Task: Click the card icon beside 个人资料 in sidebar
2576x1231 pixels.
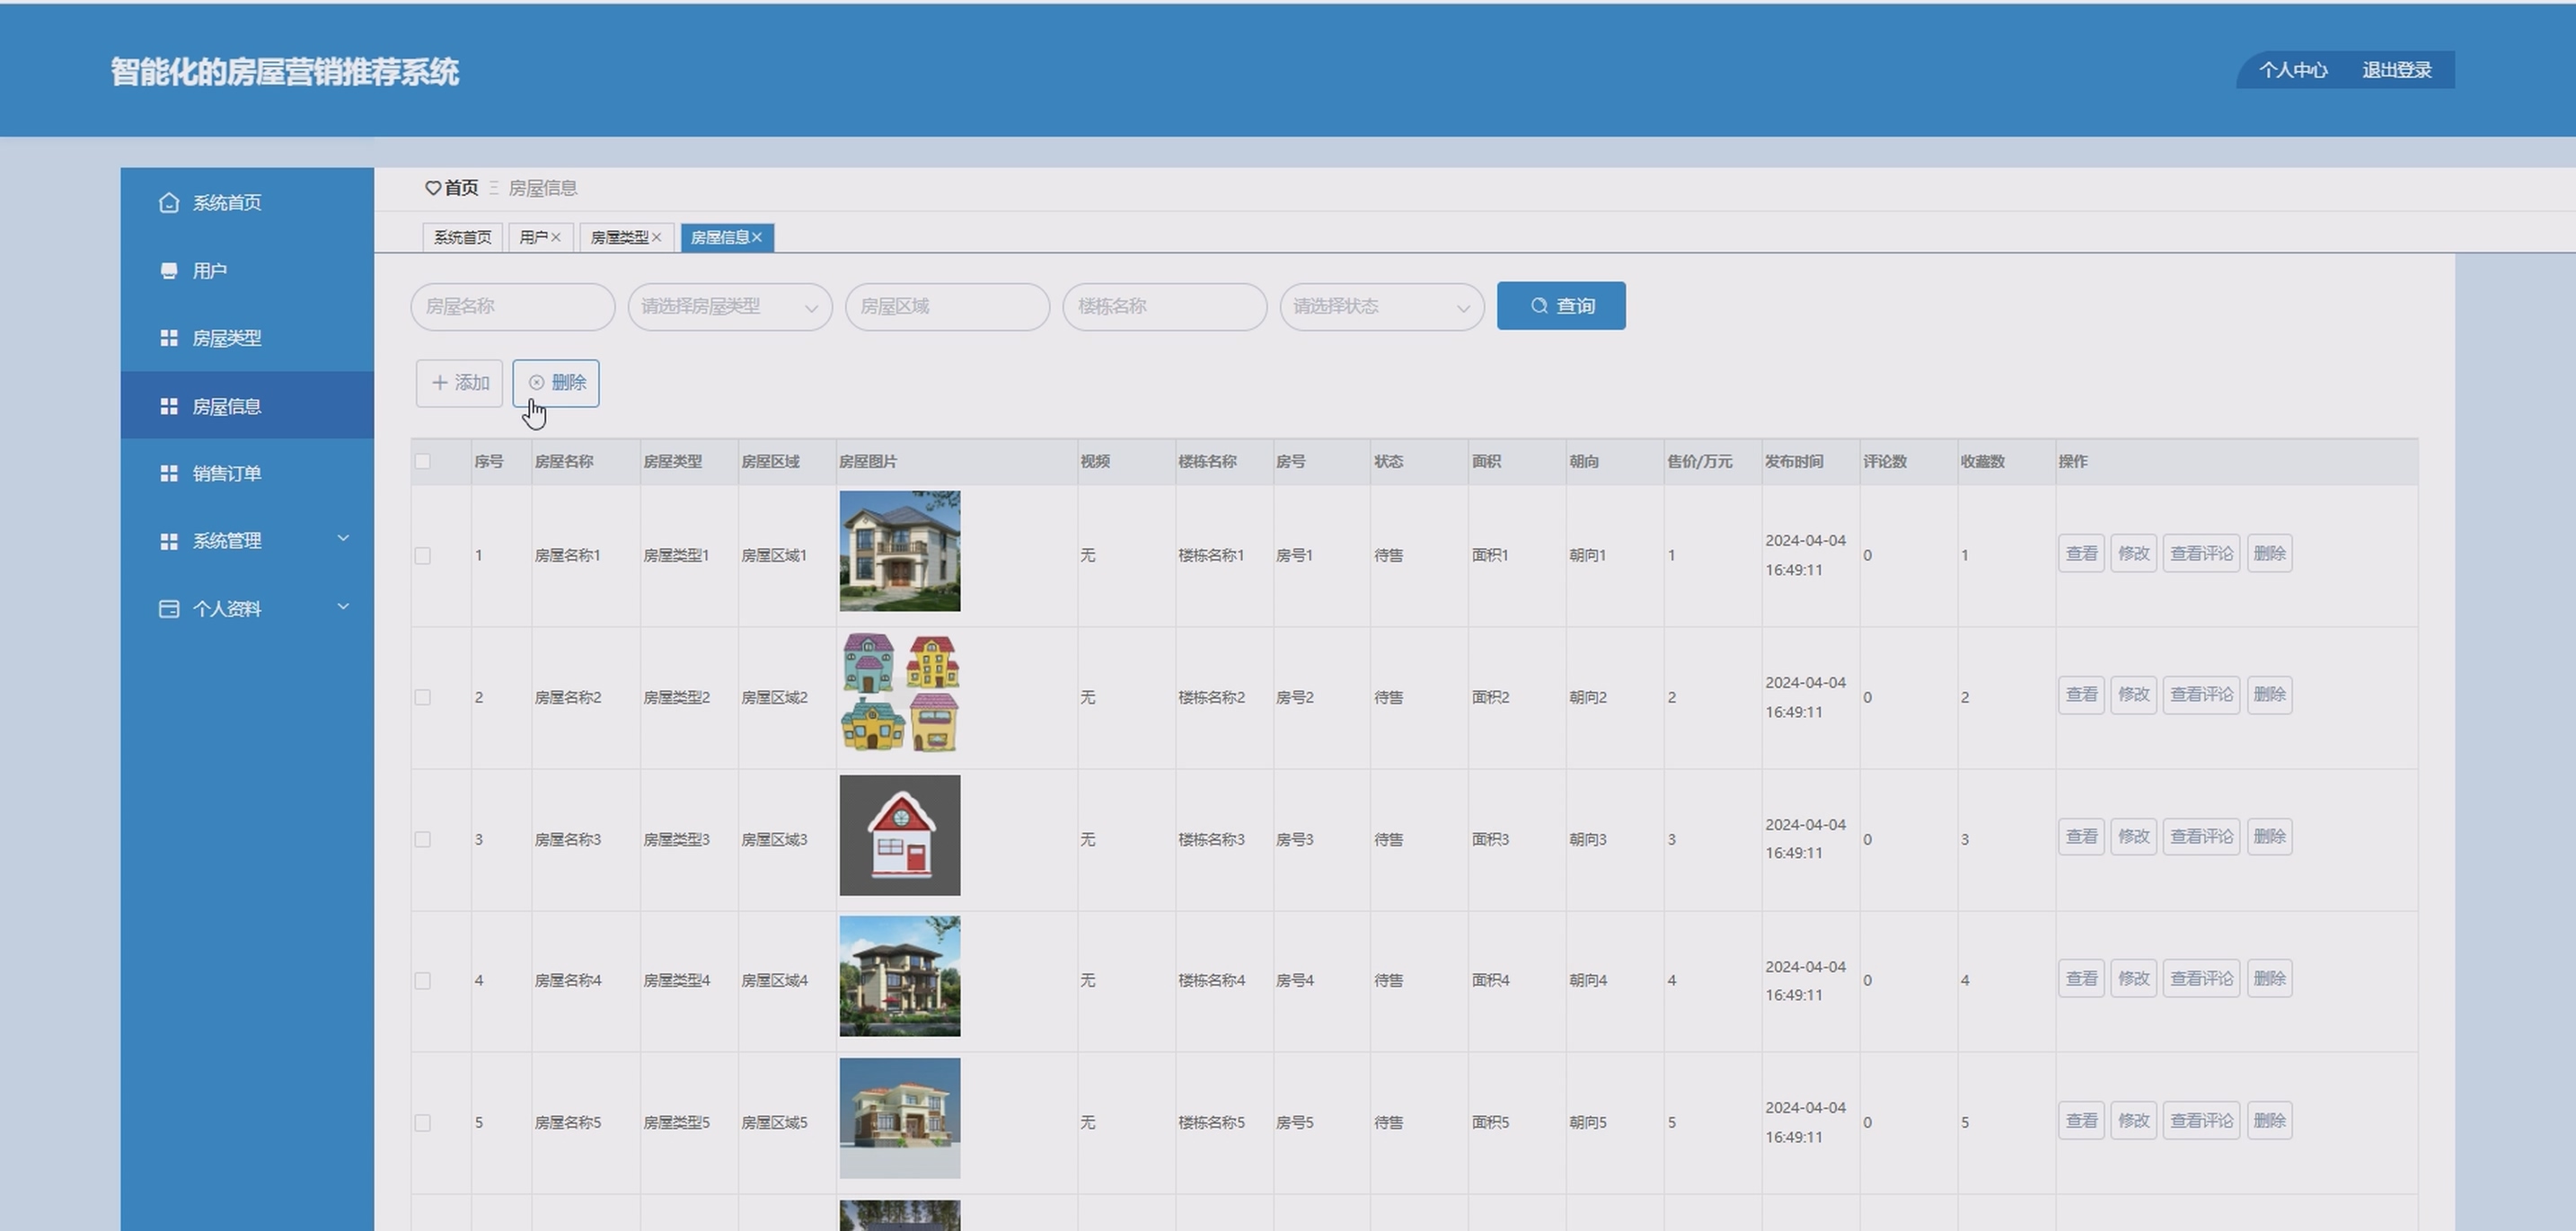Action: (x=169, y=609)
